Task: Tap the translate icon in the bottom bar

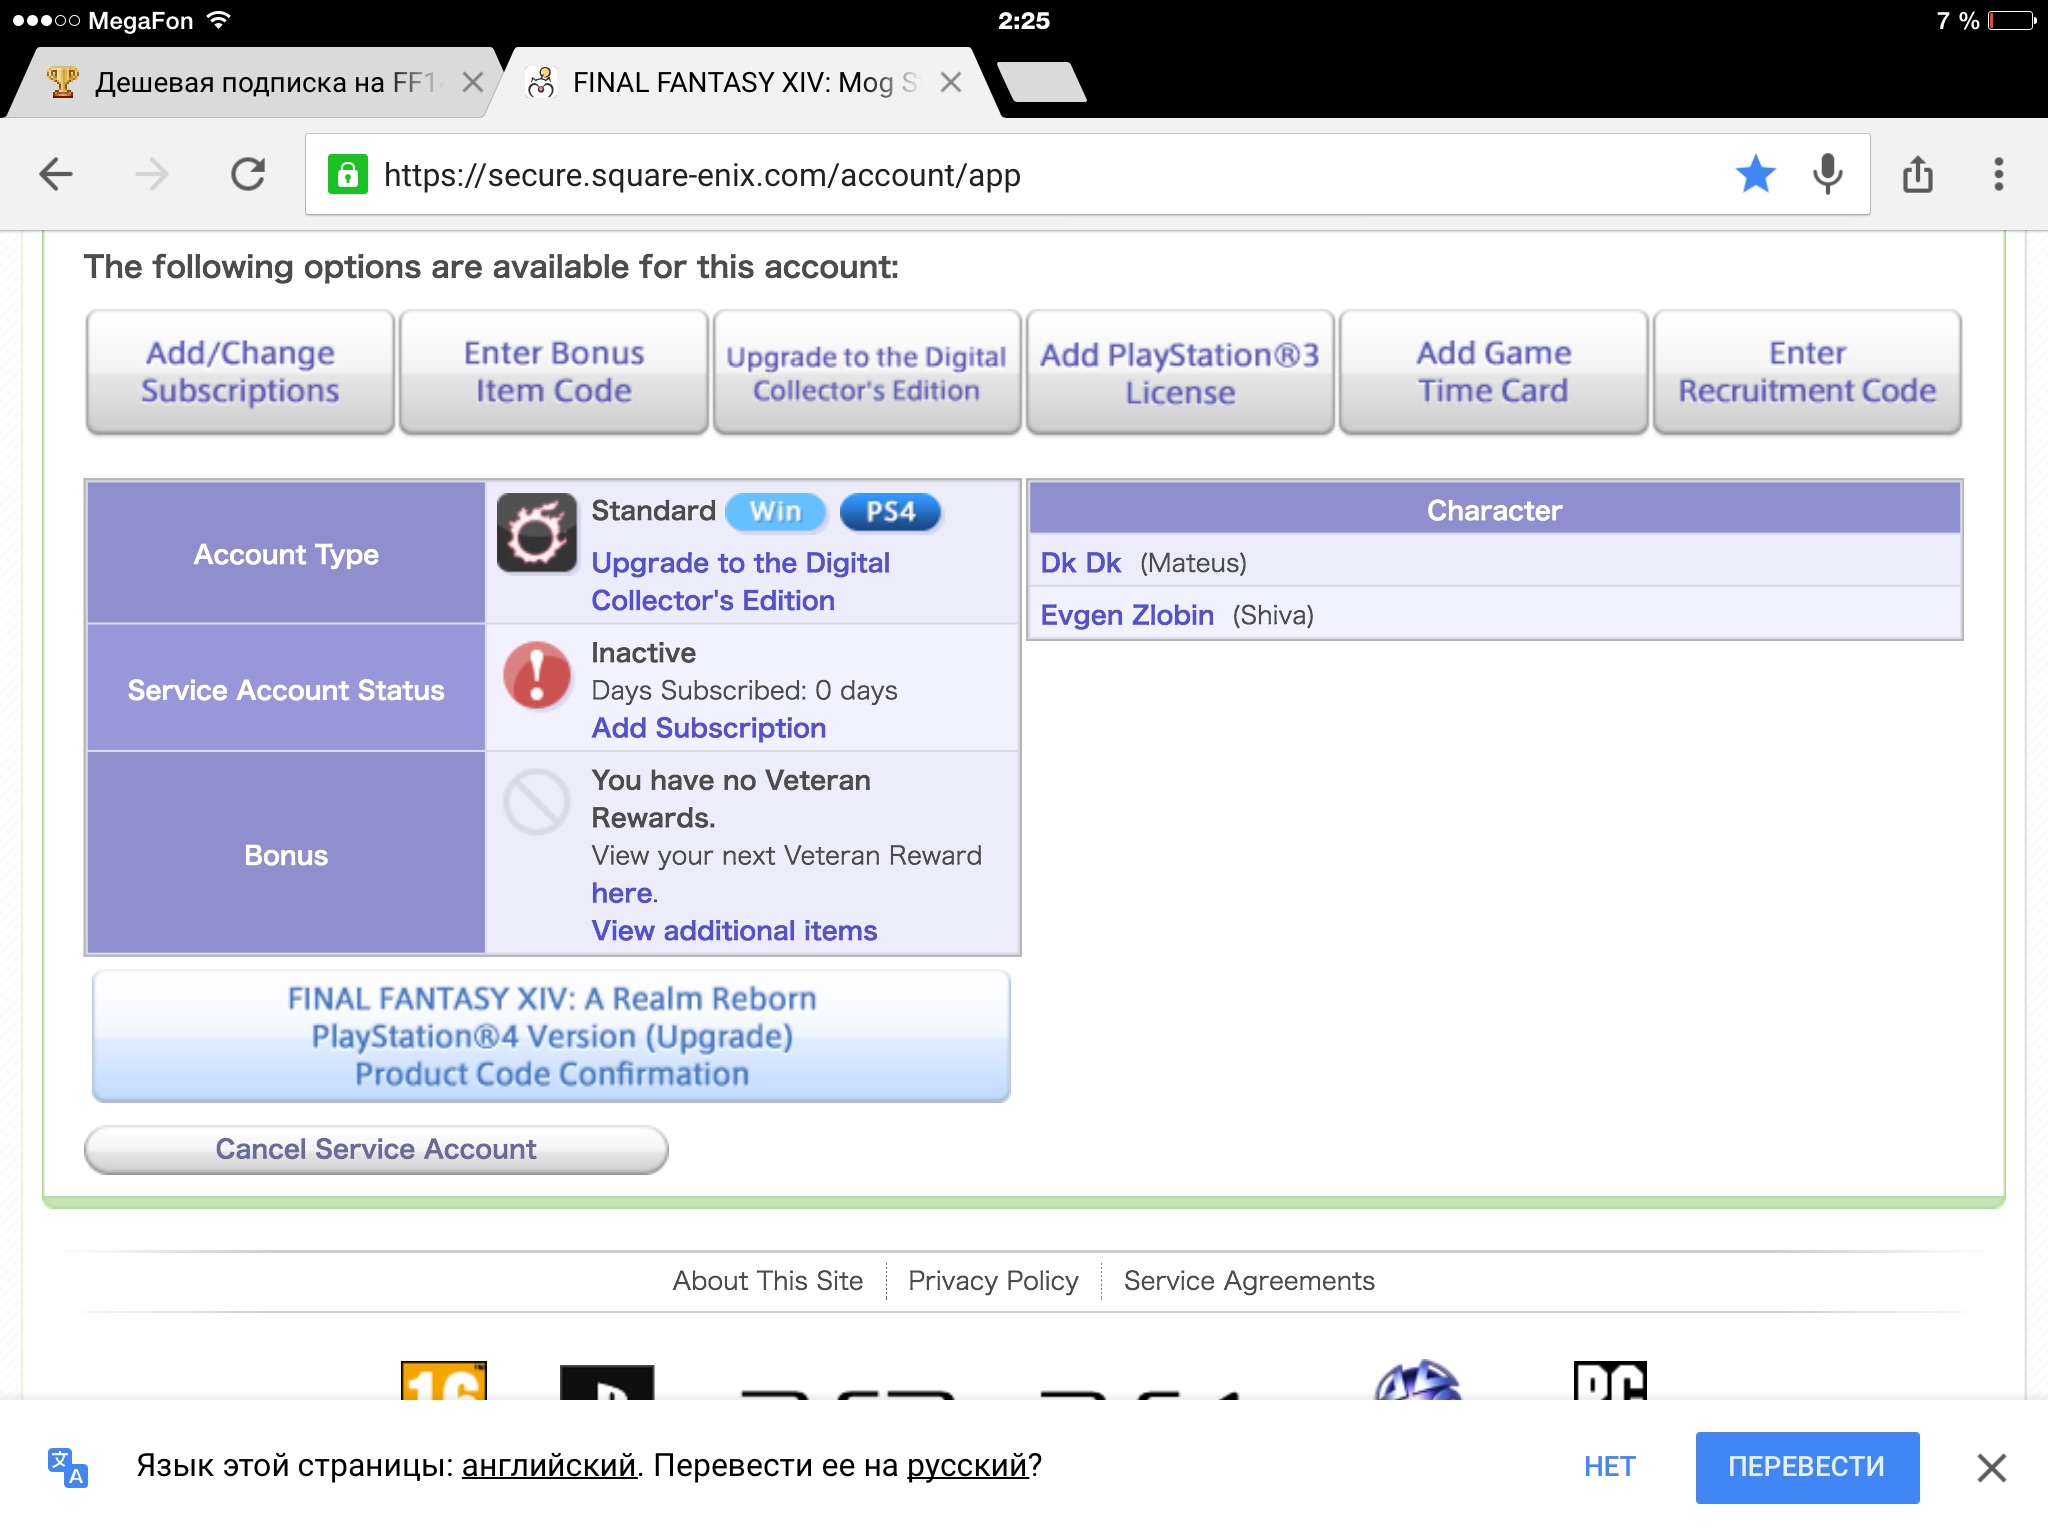Action: coord(68,1467)
